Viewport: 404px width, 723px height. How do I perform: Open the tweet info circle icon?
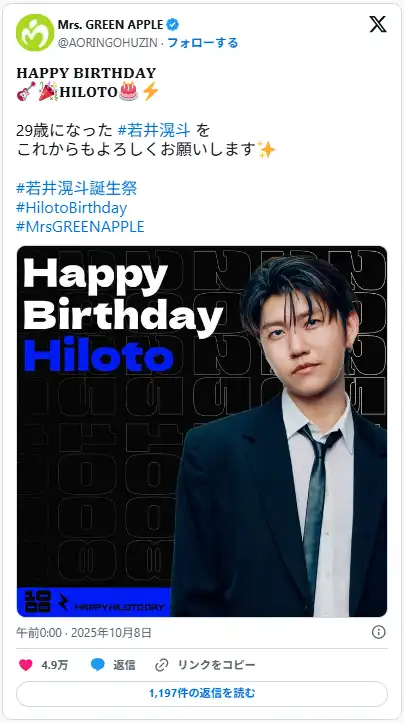tap(379, 632)
